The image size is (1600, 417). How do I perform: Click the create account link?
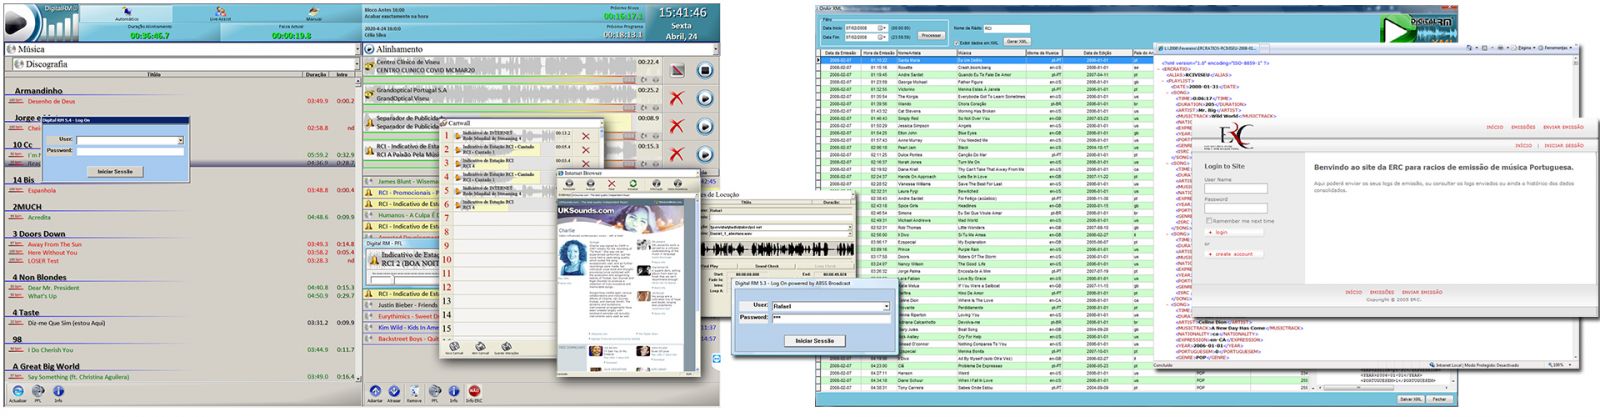click(x=1233, y=254)
